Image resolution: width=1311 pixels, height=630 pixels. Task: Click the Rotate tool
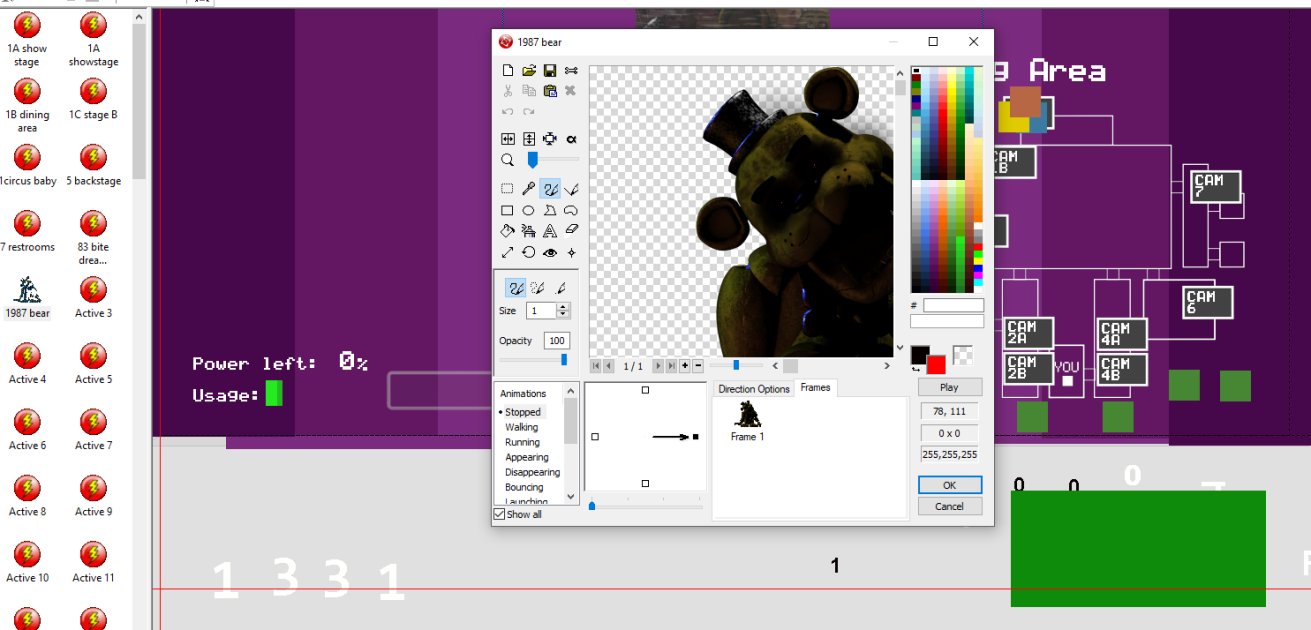coord(529,253)
